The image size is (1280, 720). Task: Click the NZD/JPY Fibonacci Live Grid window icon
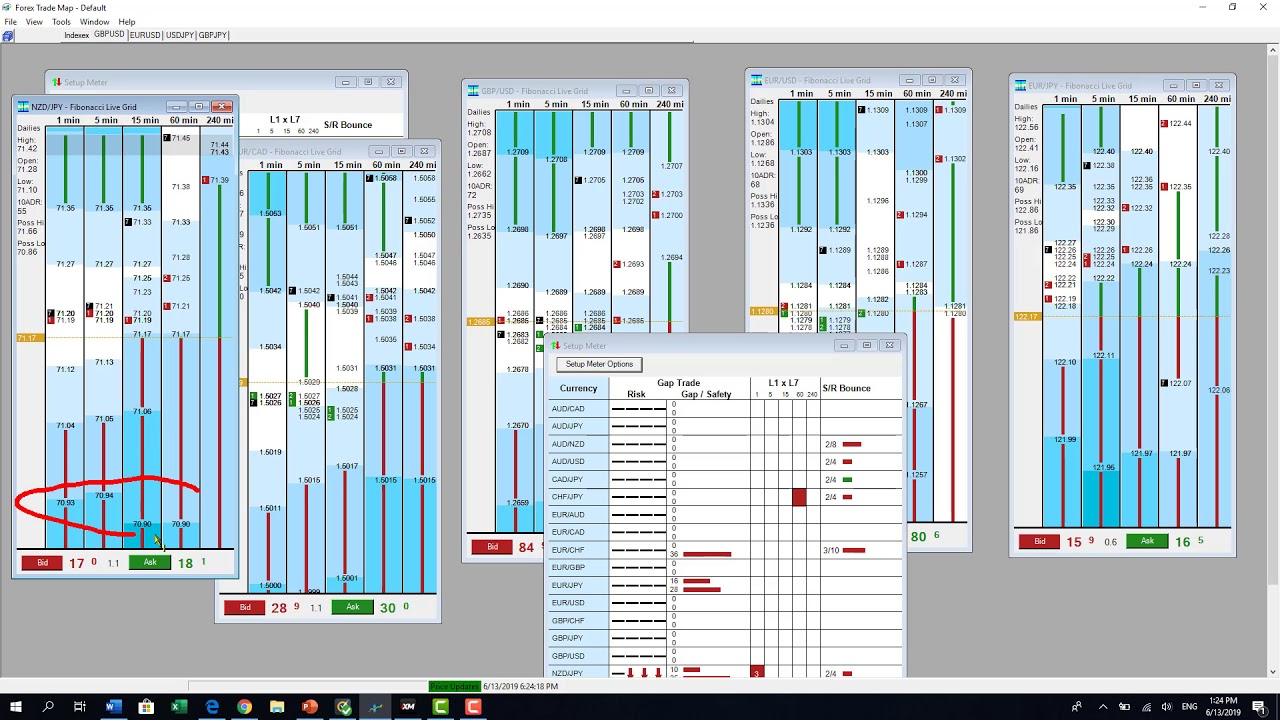[x=23, y=107]
